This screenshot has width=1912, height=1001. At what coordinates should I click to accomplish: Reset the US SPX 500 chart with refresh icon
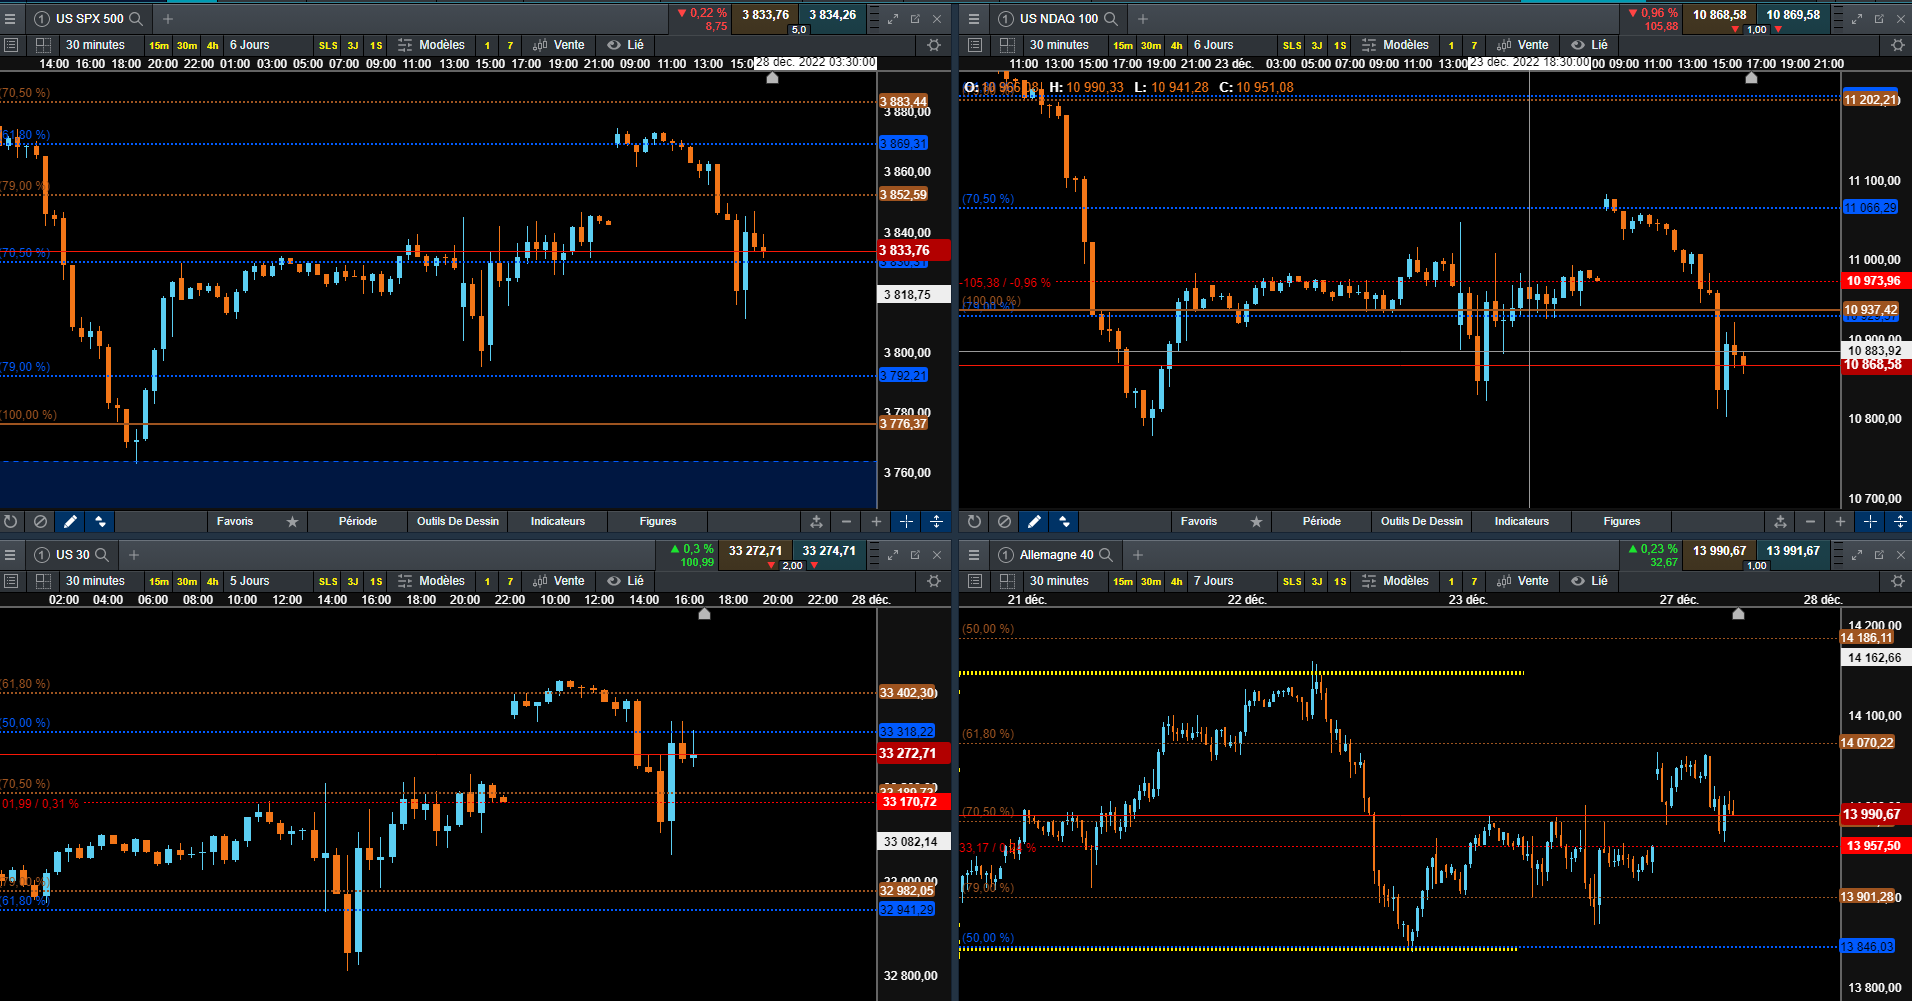pyautogui.click(x=11, y=521)
